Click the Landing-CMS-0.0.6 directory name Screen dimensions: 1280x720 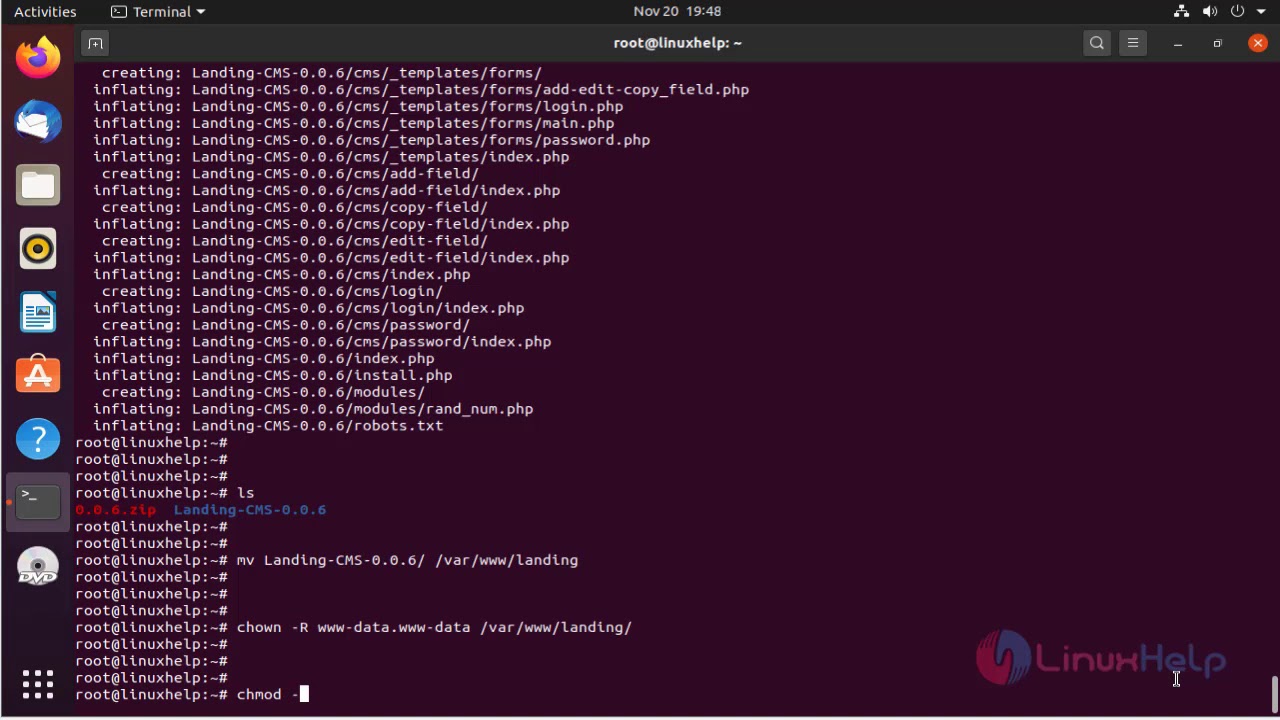click(x=250, y=510)
